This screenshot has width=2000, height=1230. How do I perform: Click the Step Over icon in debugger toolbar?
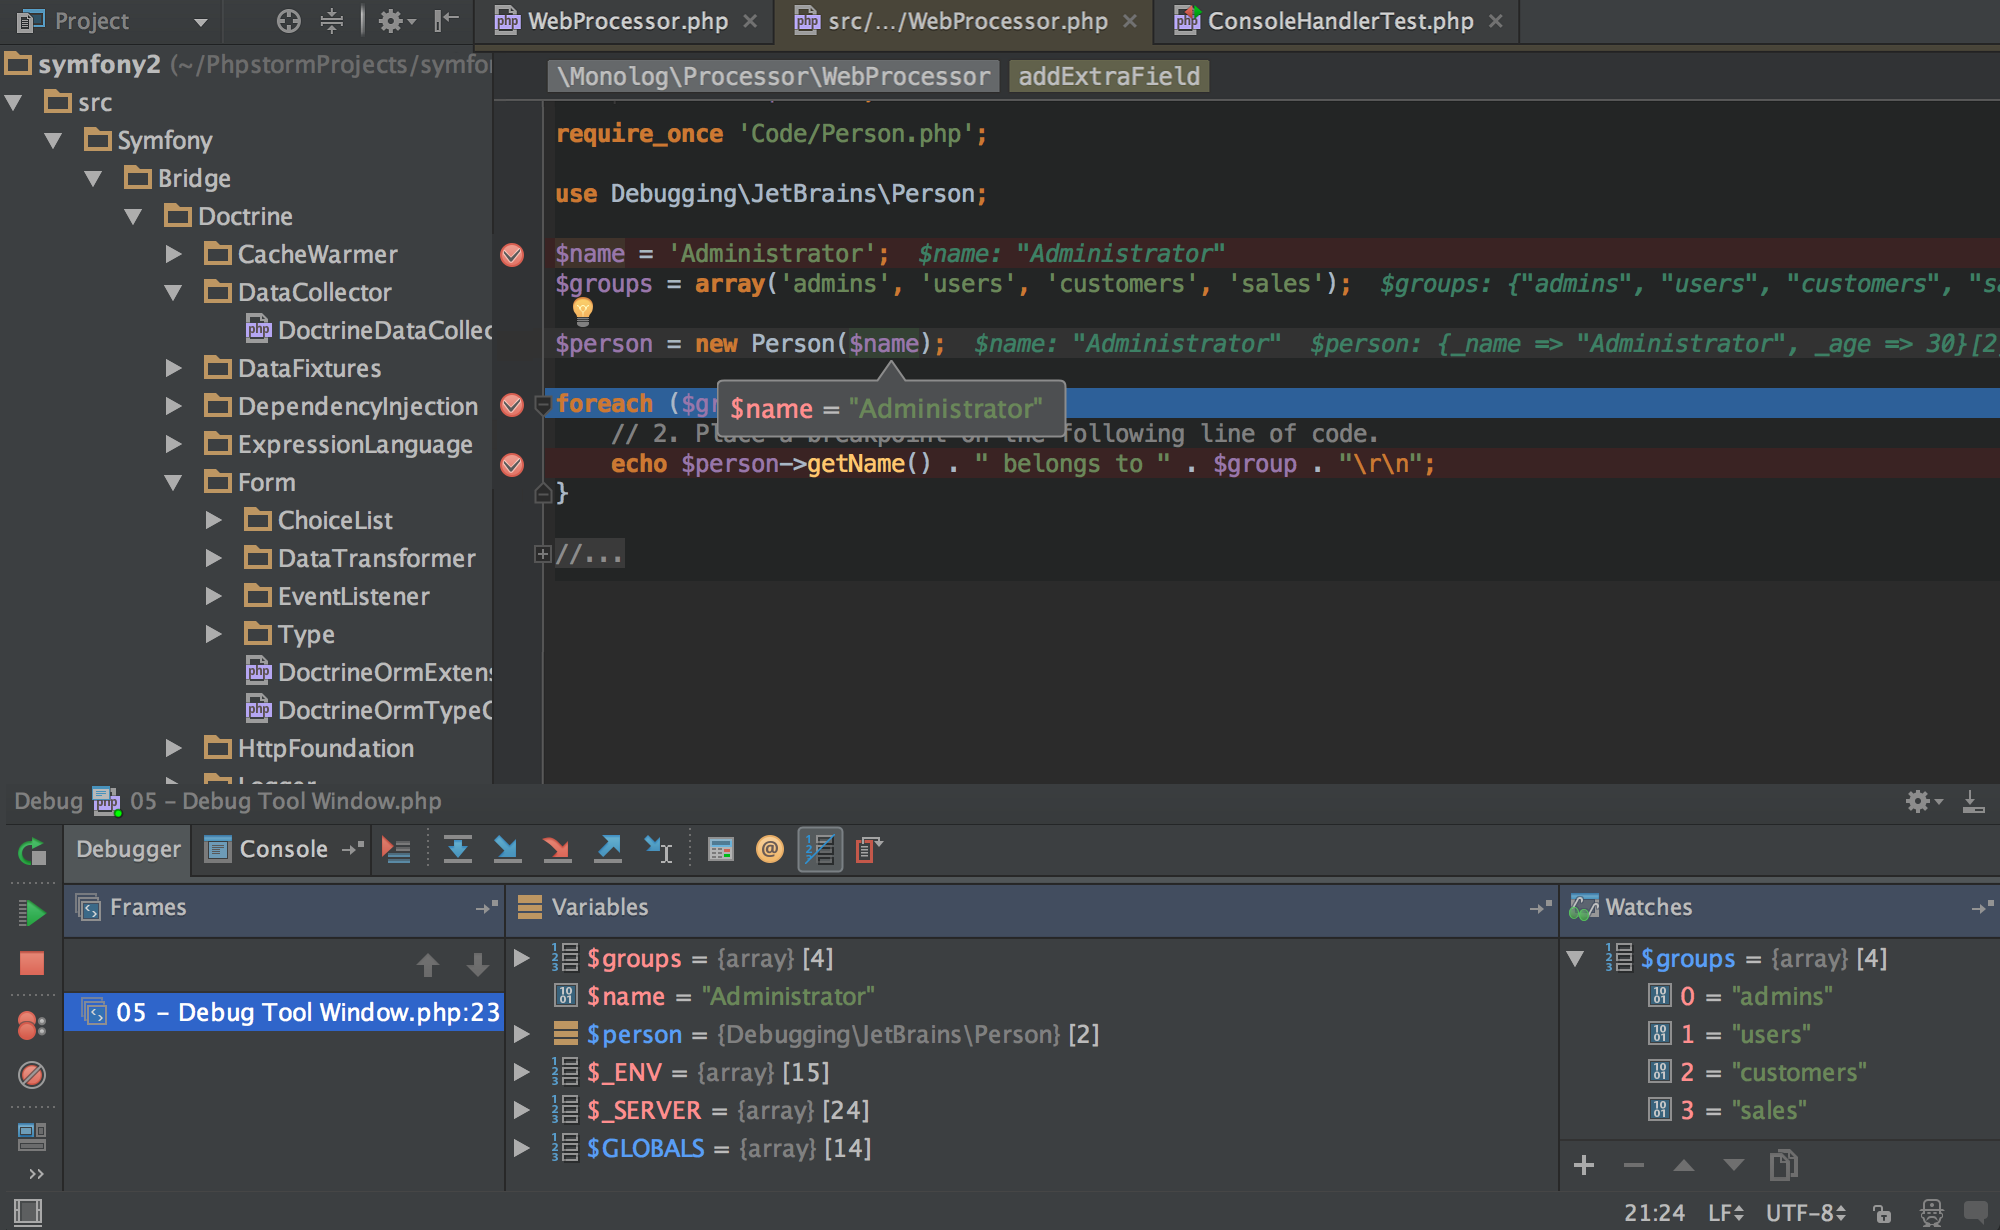click(457, 847)
